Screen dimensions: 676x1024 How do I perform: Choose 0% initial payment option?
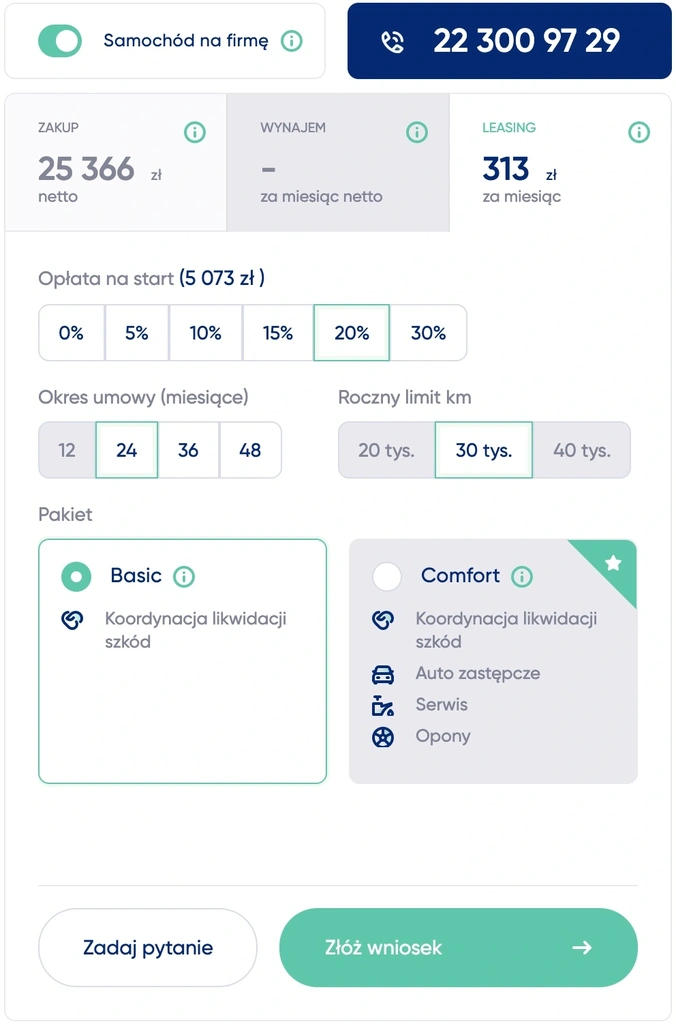(x=71, y=333)
